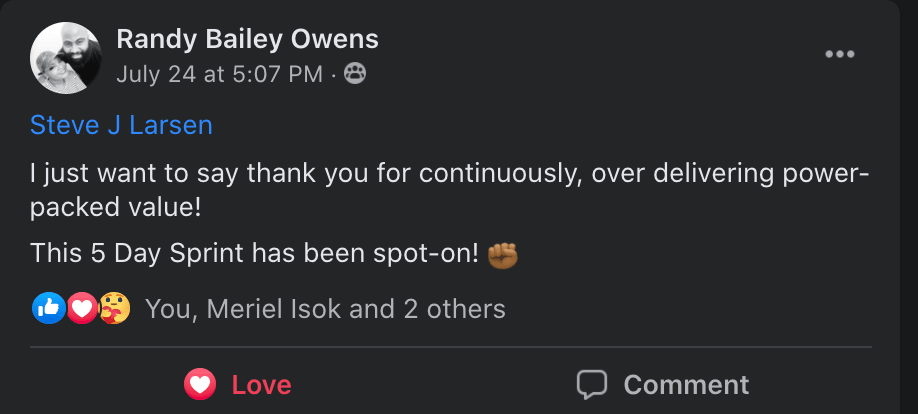Screen dimensions: 918x414
Task: Click the group audience privacy icon
Action: coord(355,73)
